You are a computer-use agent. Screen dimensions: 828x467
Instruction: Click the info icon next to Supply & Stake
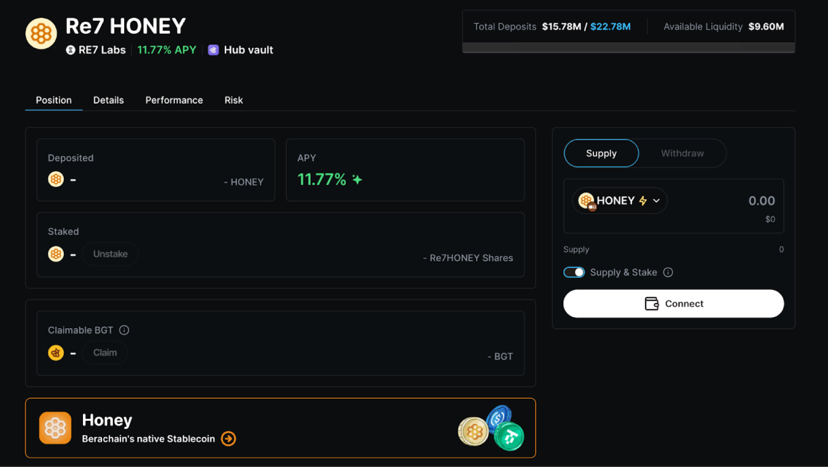point(668,272)
